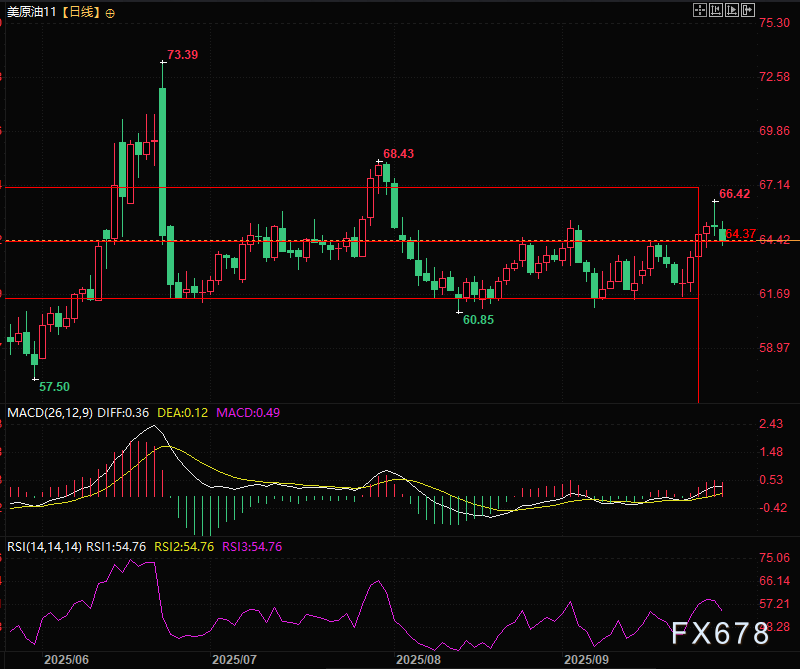Click the scroll-to-start chart icon
800x669 pixels.
point(715,9)
